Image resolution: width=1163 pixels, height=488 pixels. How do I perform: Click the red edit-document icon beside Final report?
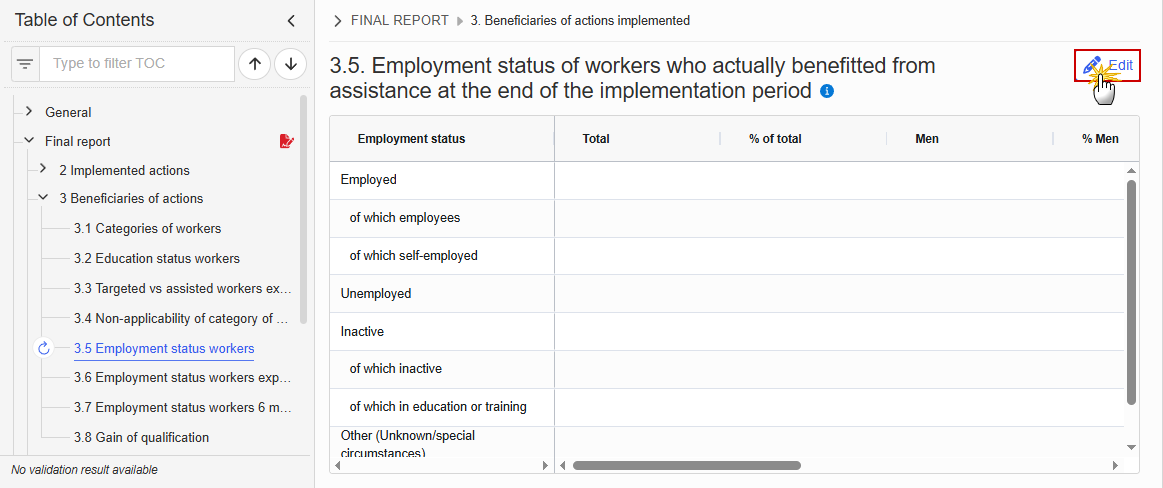(286, 141)
